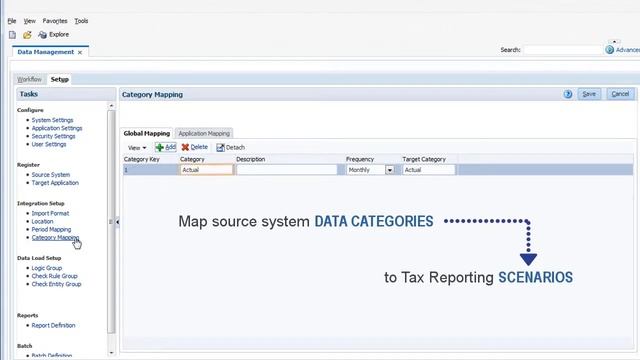Cancel the category mapping changes
The height and width of the screenshot is (360, 640).
point(620,94)
